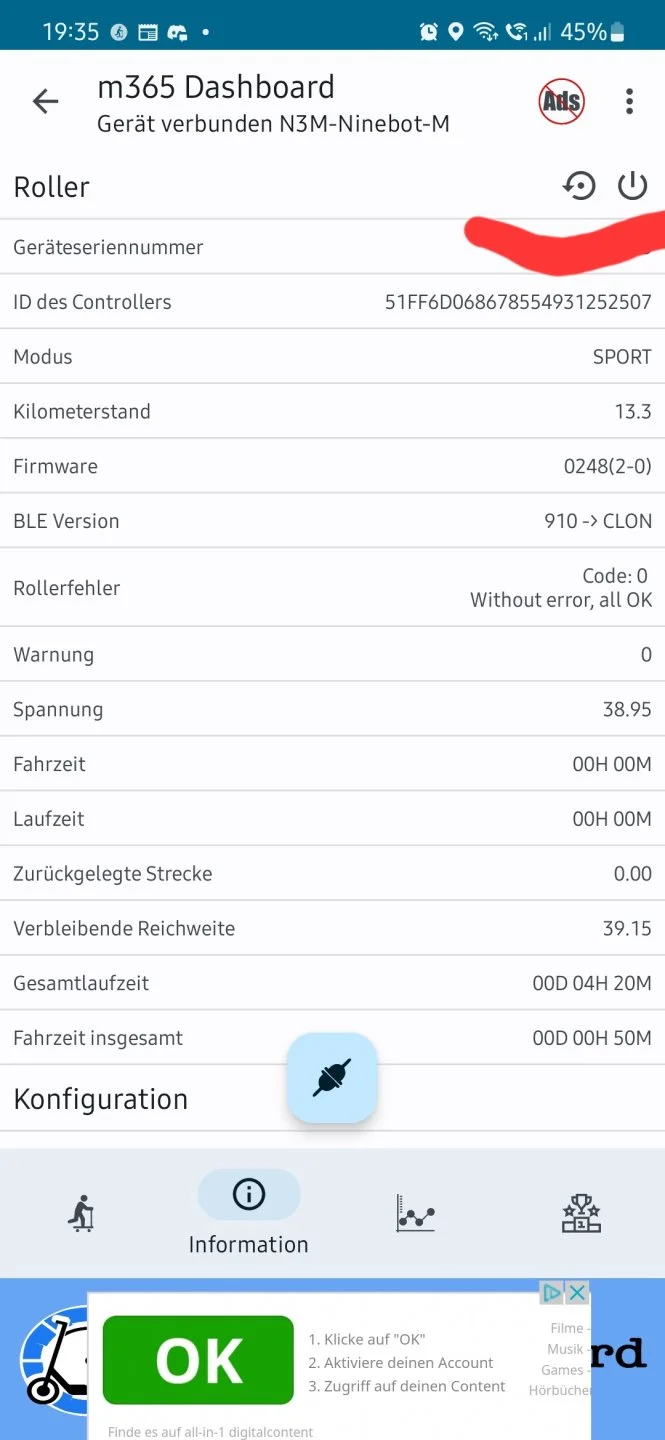Screen dimensions: 665x1440
Task: Tap the BLE Version row
Action: (332, 521)
